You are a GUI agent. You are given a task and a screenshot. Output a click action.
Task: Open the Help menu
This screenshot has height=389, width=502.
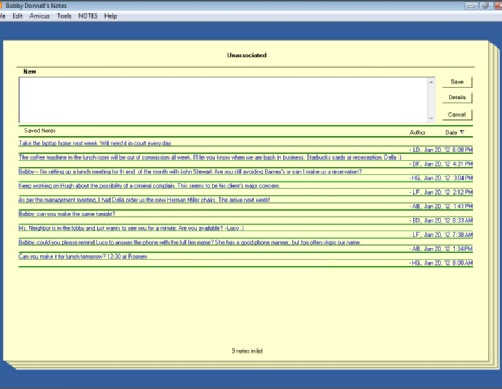tap(110, 16)
